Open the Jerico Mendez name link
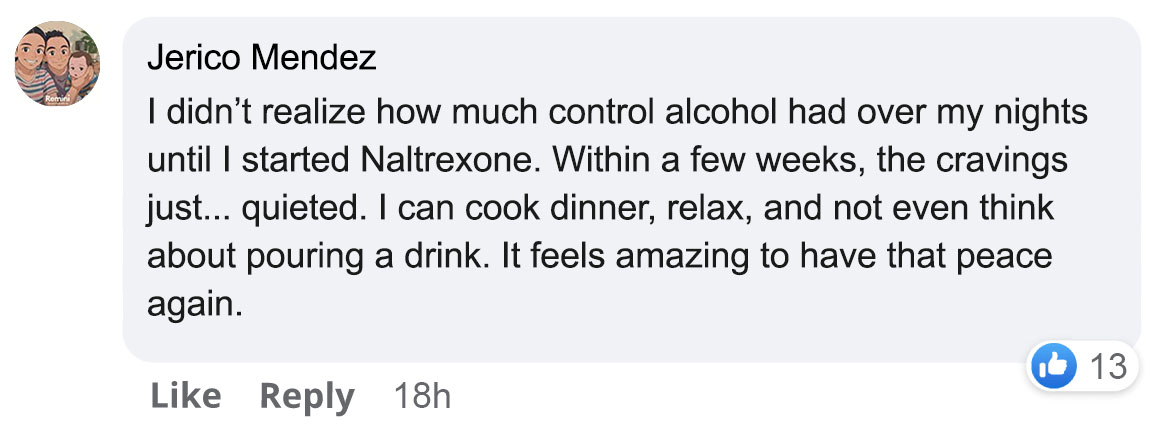Screen dimensions: 1160x430 [x=261, y=59]
